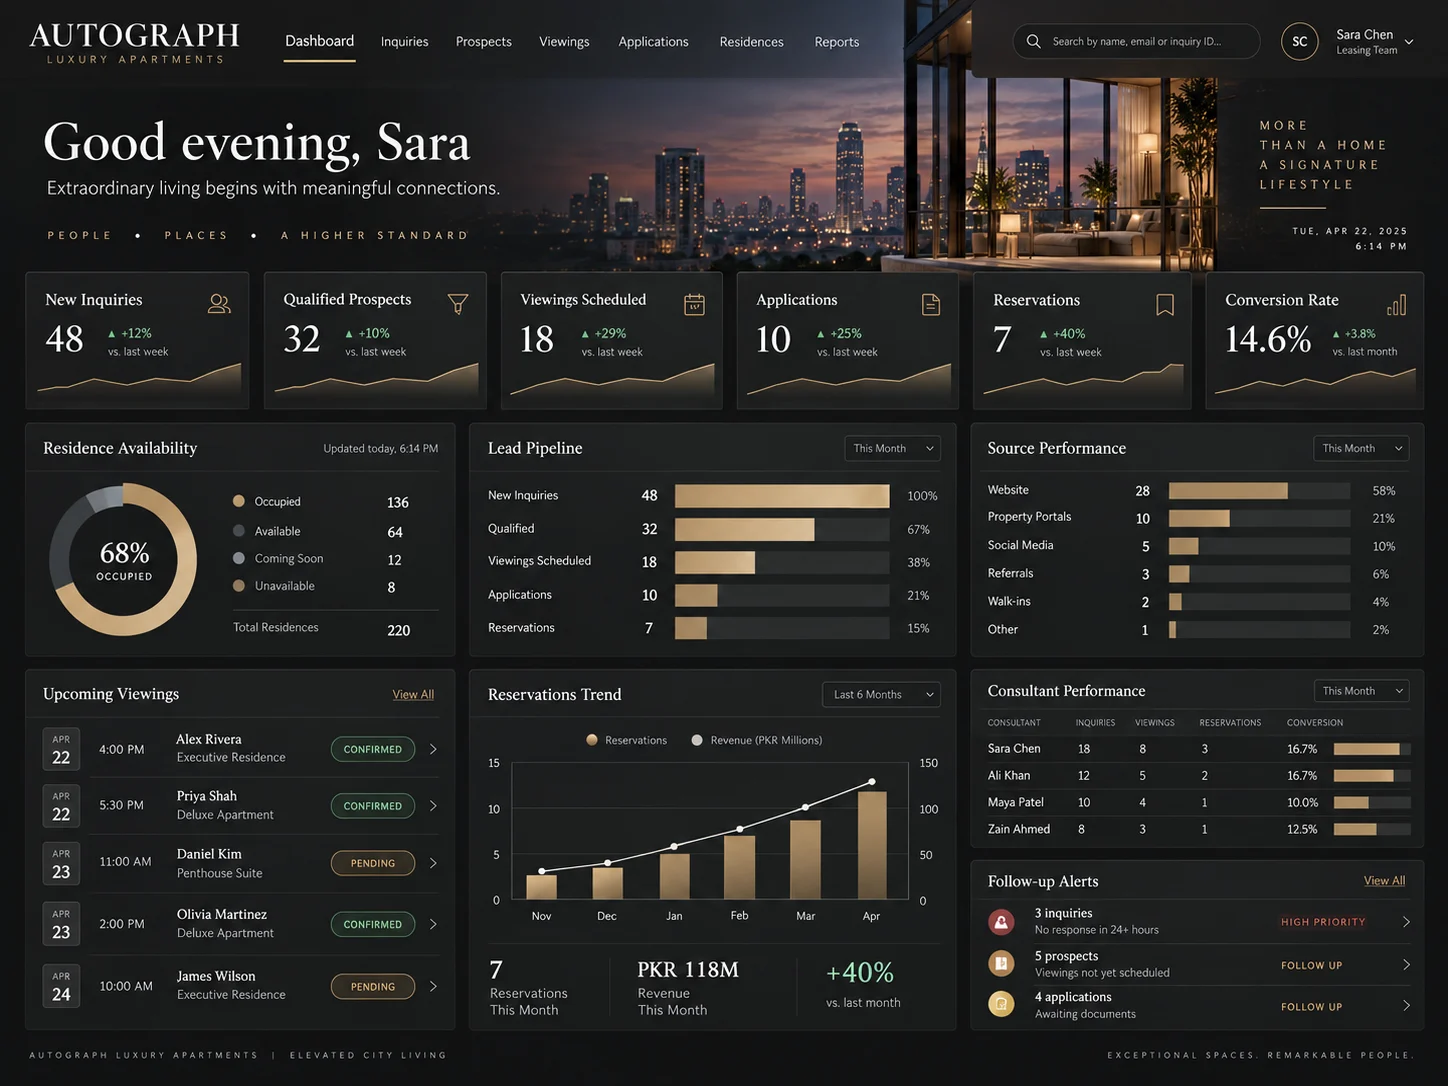1448x1086 pixels.
Task: Click View All in Follow-up Alerts
Action: (x=1384, y=881)
